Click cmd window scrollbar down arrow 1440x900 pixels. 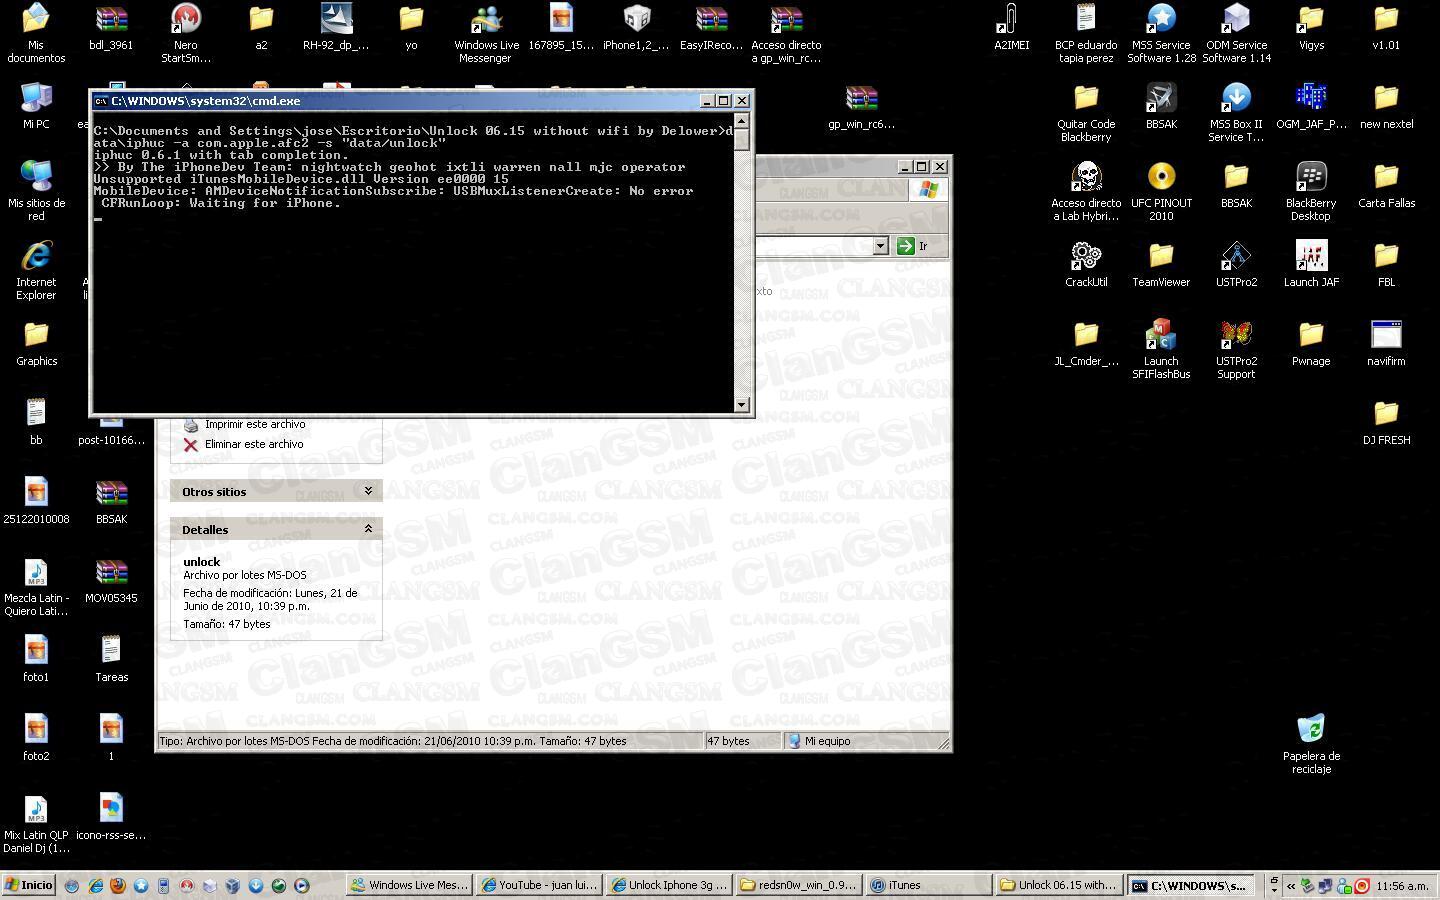click(x=742, y=405)
